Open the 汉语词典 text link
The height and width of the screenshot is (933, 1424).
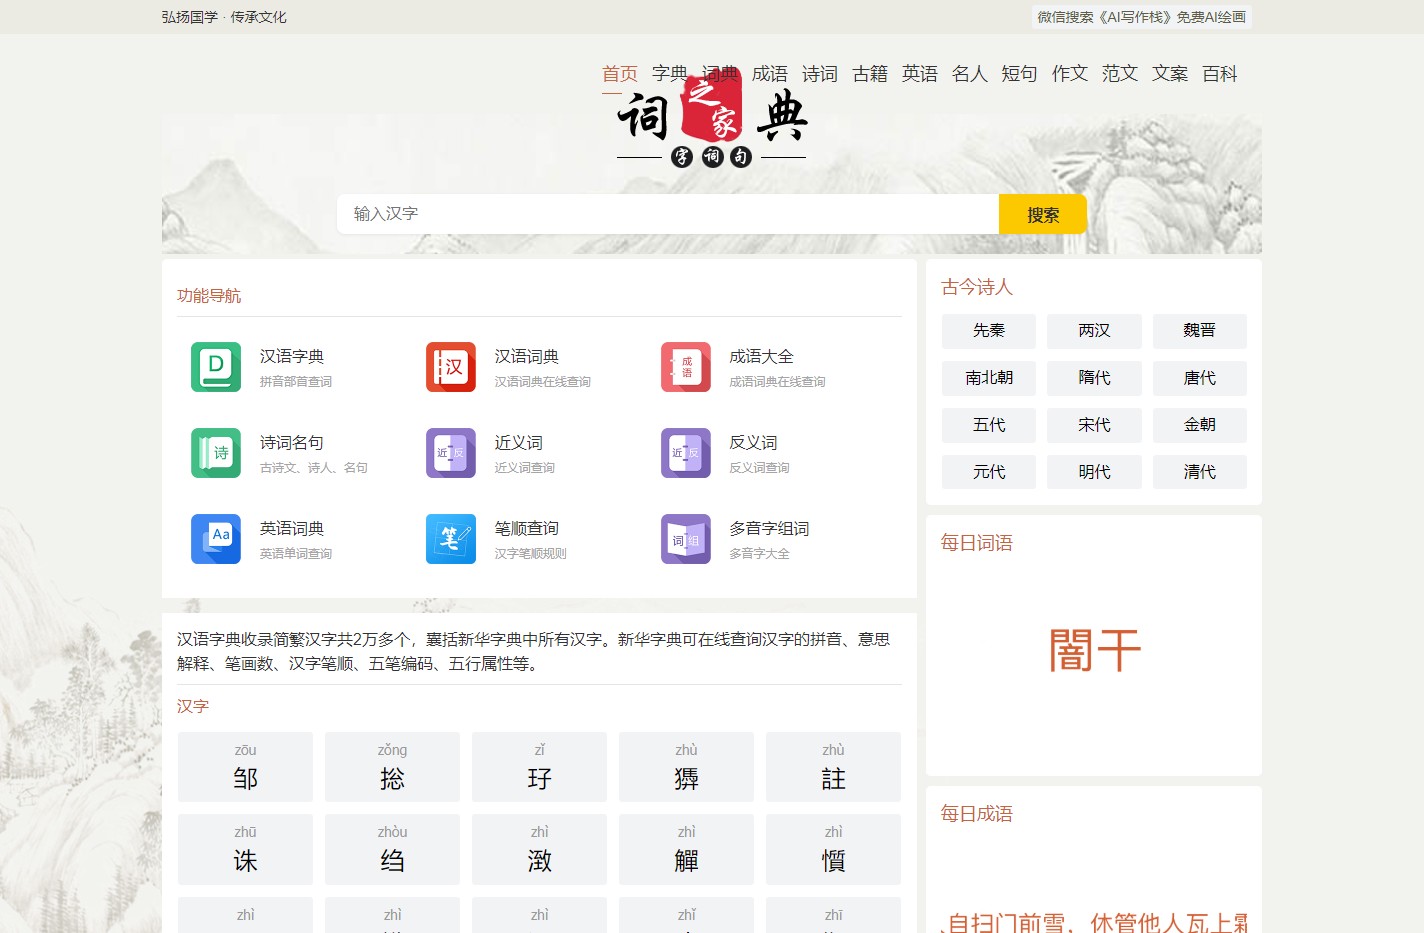pos(527,356)
